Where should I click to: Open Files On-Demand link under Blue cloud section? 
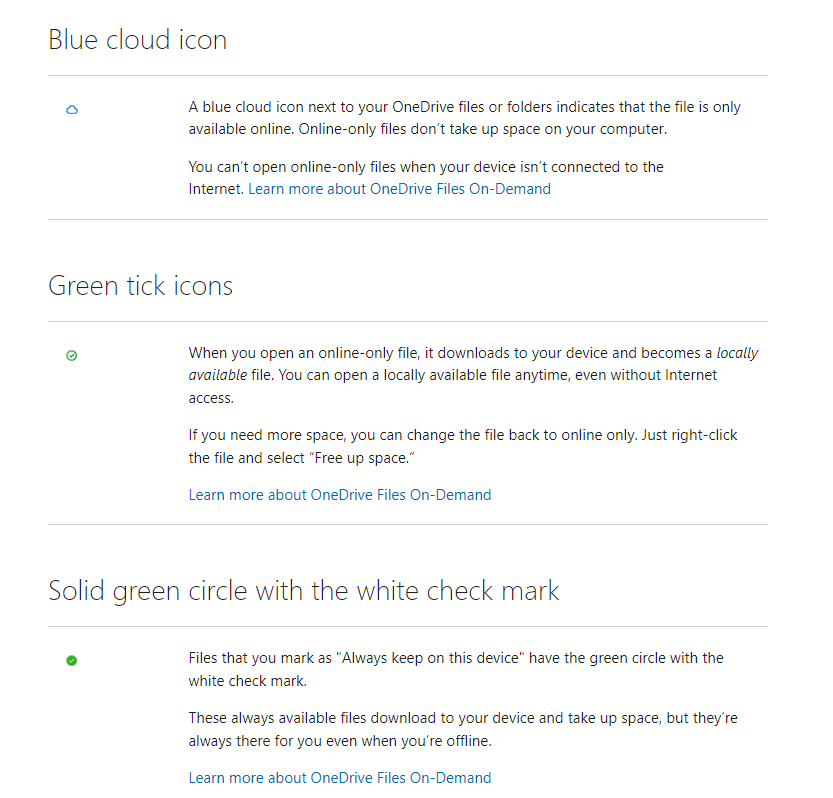399,189
